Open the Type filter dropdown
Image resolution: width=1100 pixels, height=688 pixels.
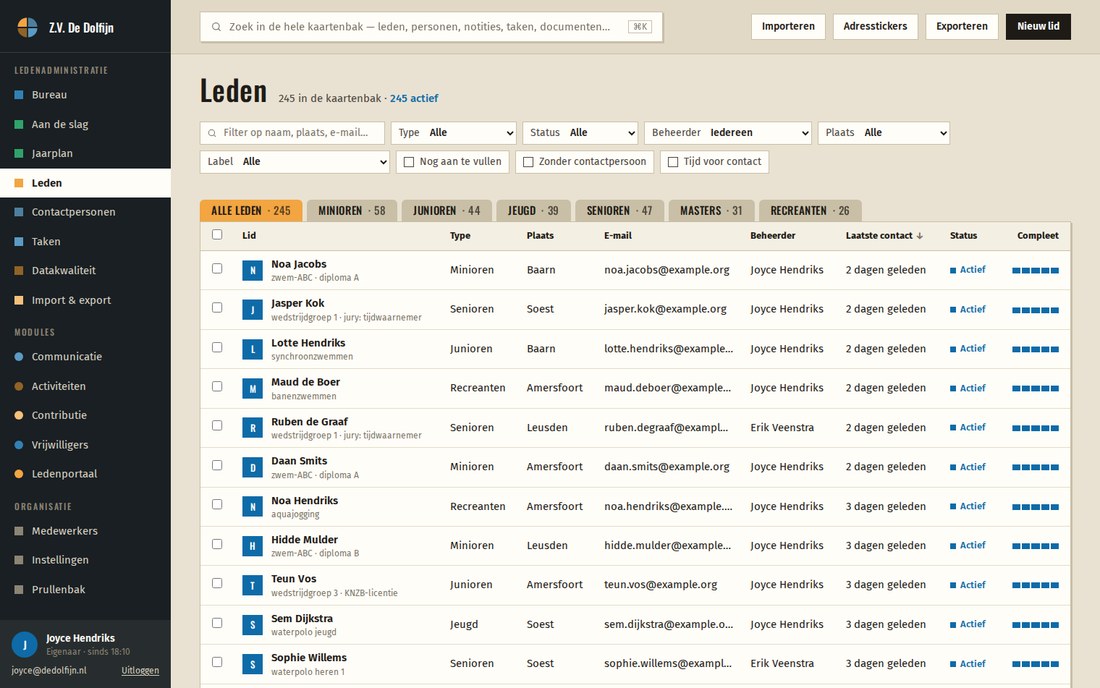coord(454,133)
